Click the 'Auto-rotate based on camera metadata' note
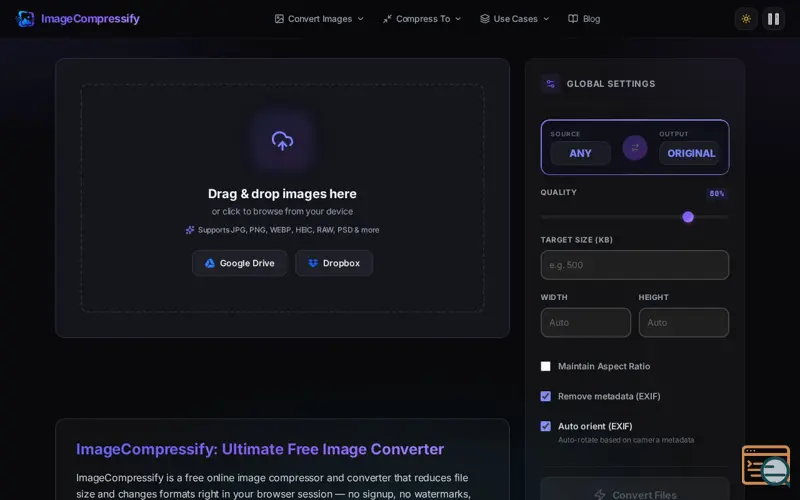800x500 pixels. pyautogui.click(x=626, y=440)
